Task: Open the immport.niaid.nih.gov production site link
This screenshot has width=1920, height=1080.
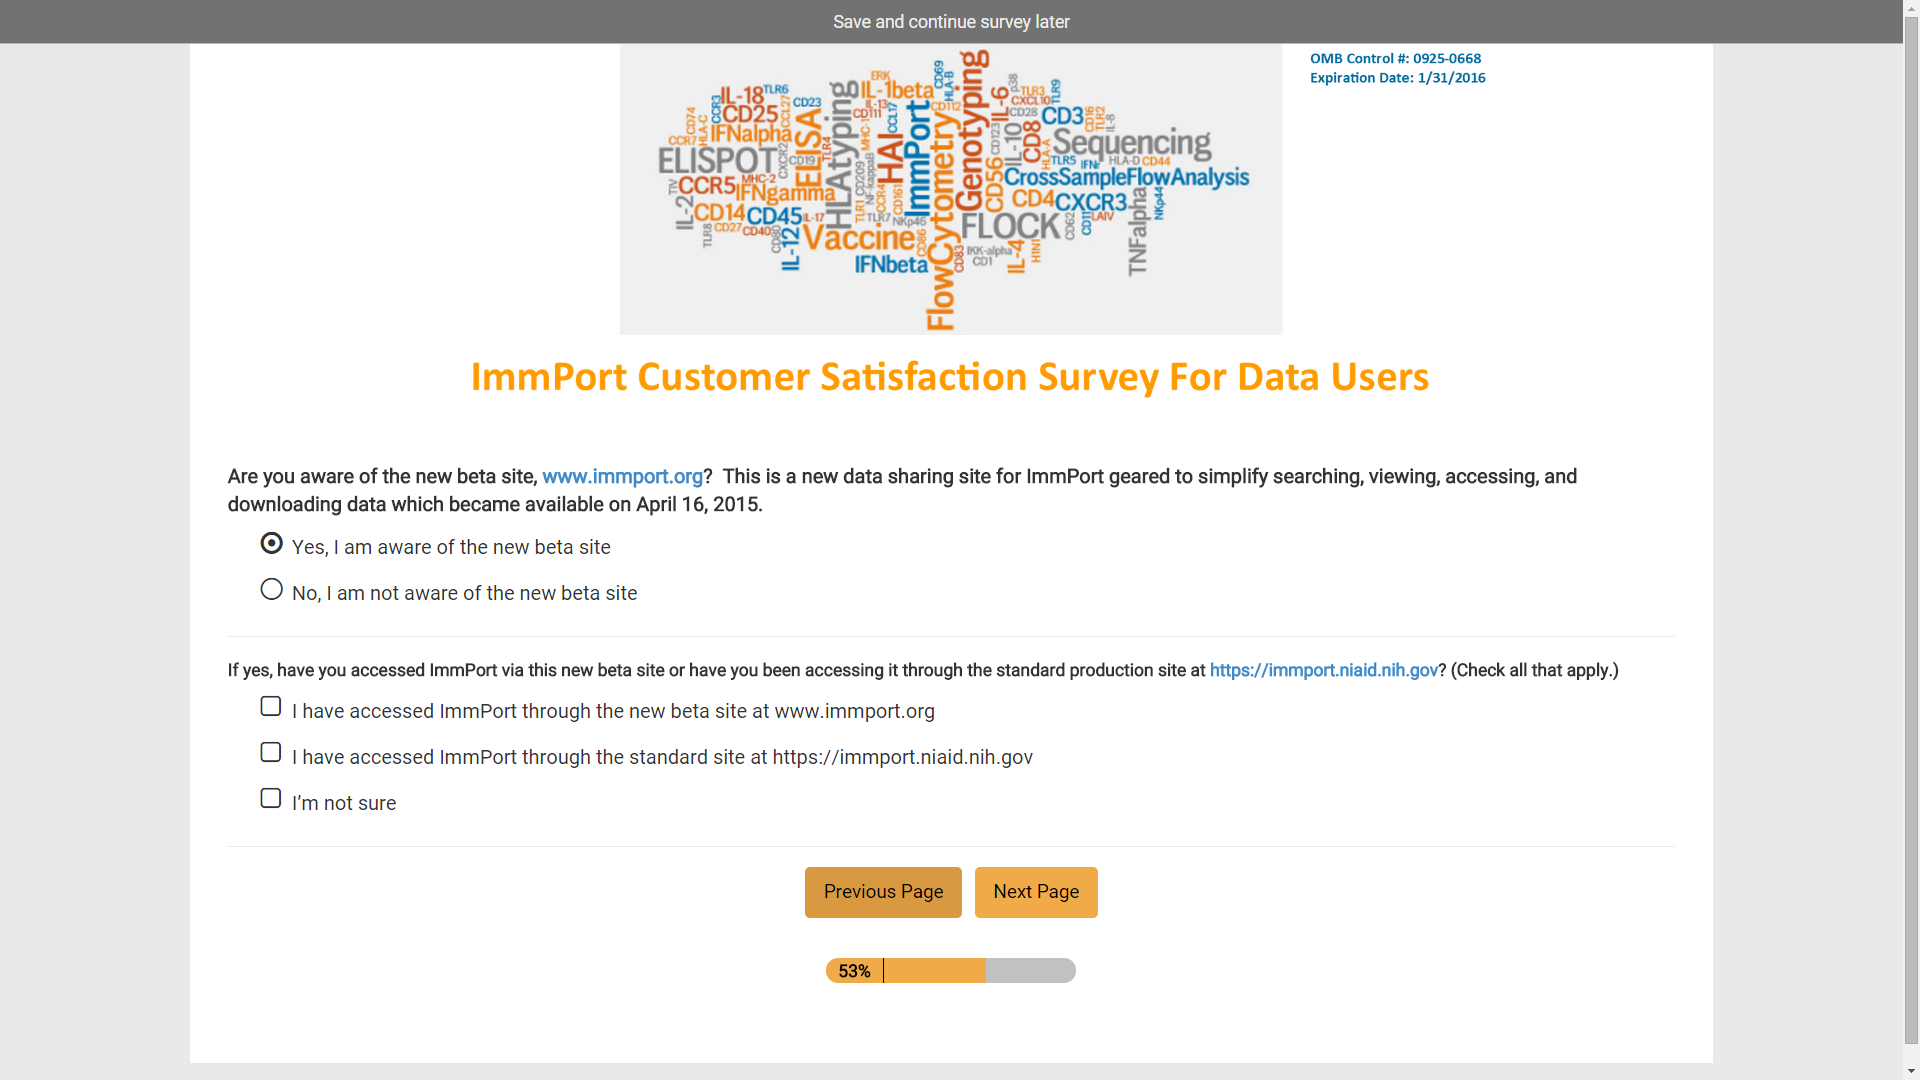Action: coord(1323,670)
